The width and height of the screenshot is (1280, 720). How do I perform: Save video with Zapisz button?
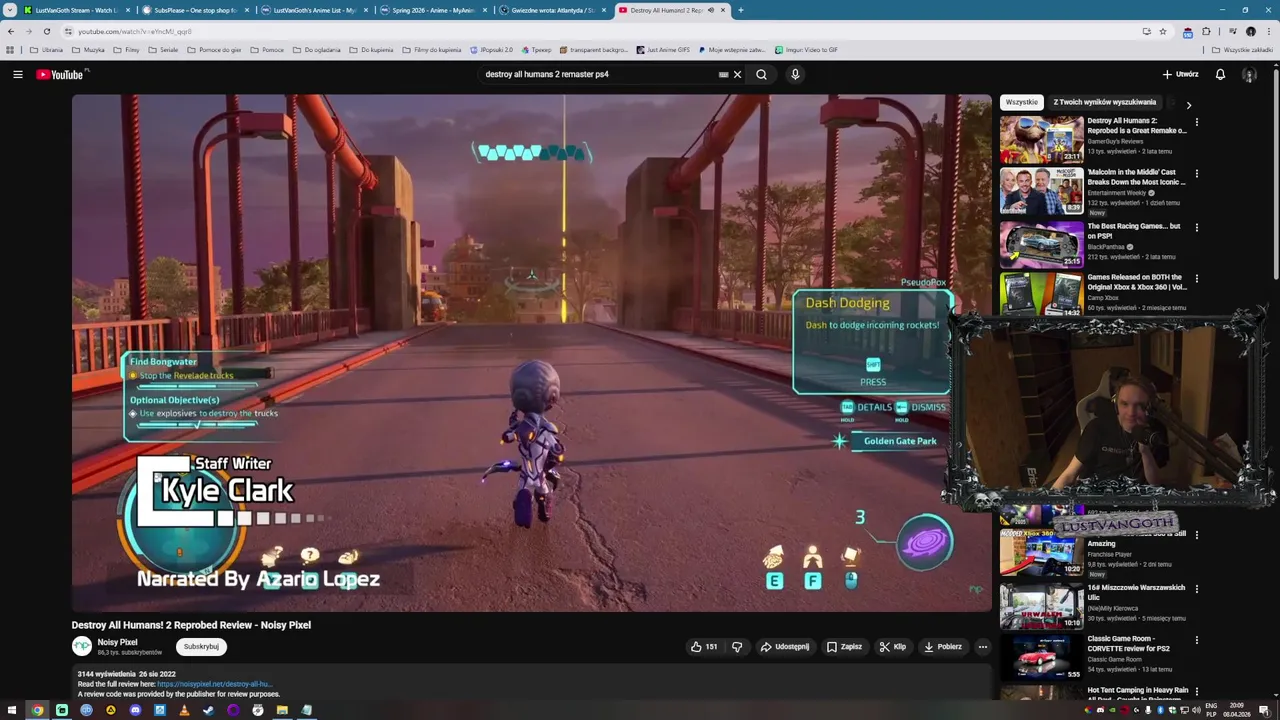coord(844,647)
